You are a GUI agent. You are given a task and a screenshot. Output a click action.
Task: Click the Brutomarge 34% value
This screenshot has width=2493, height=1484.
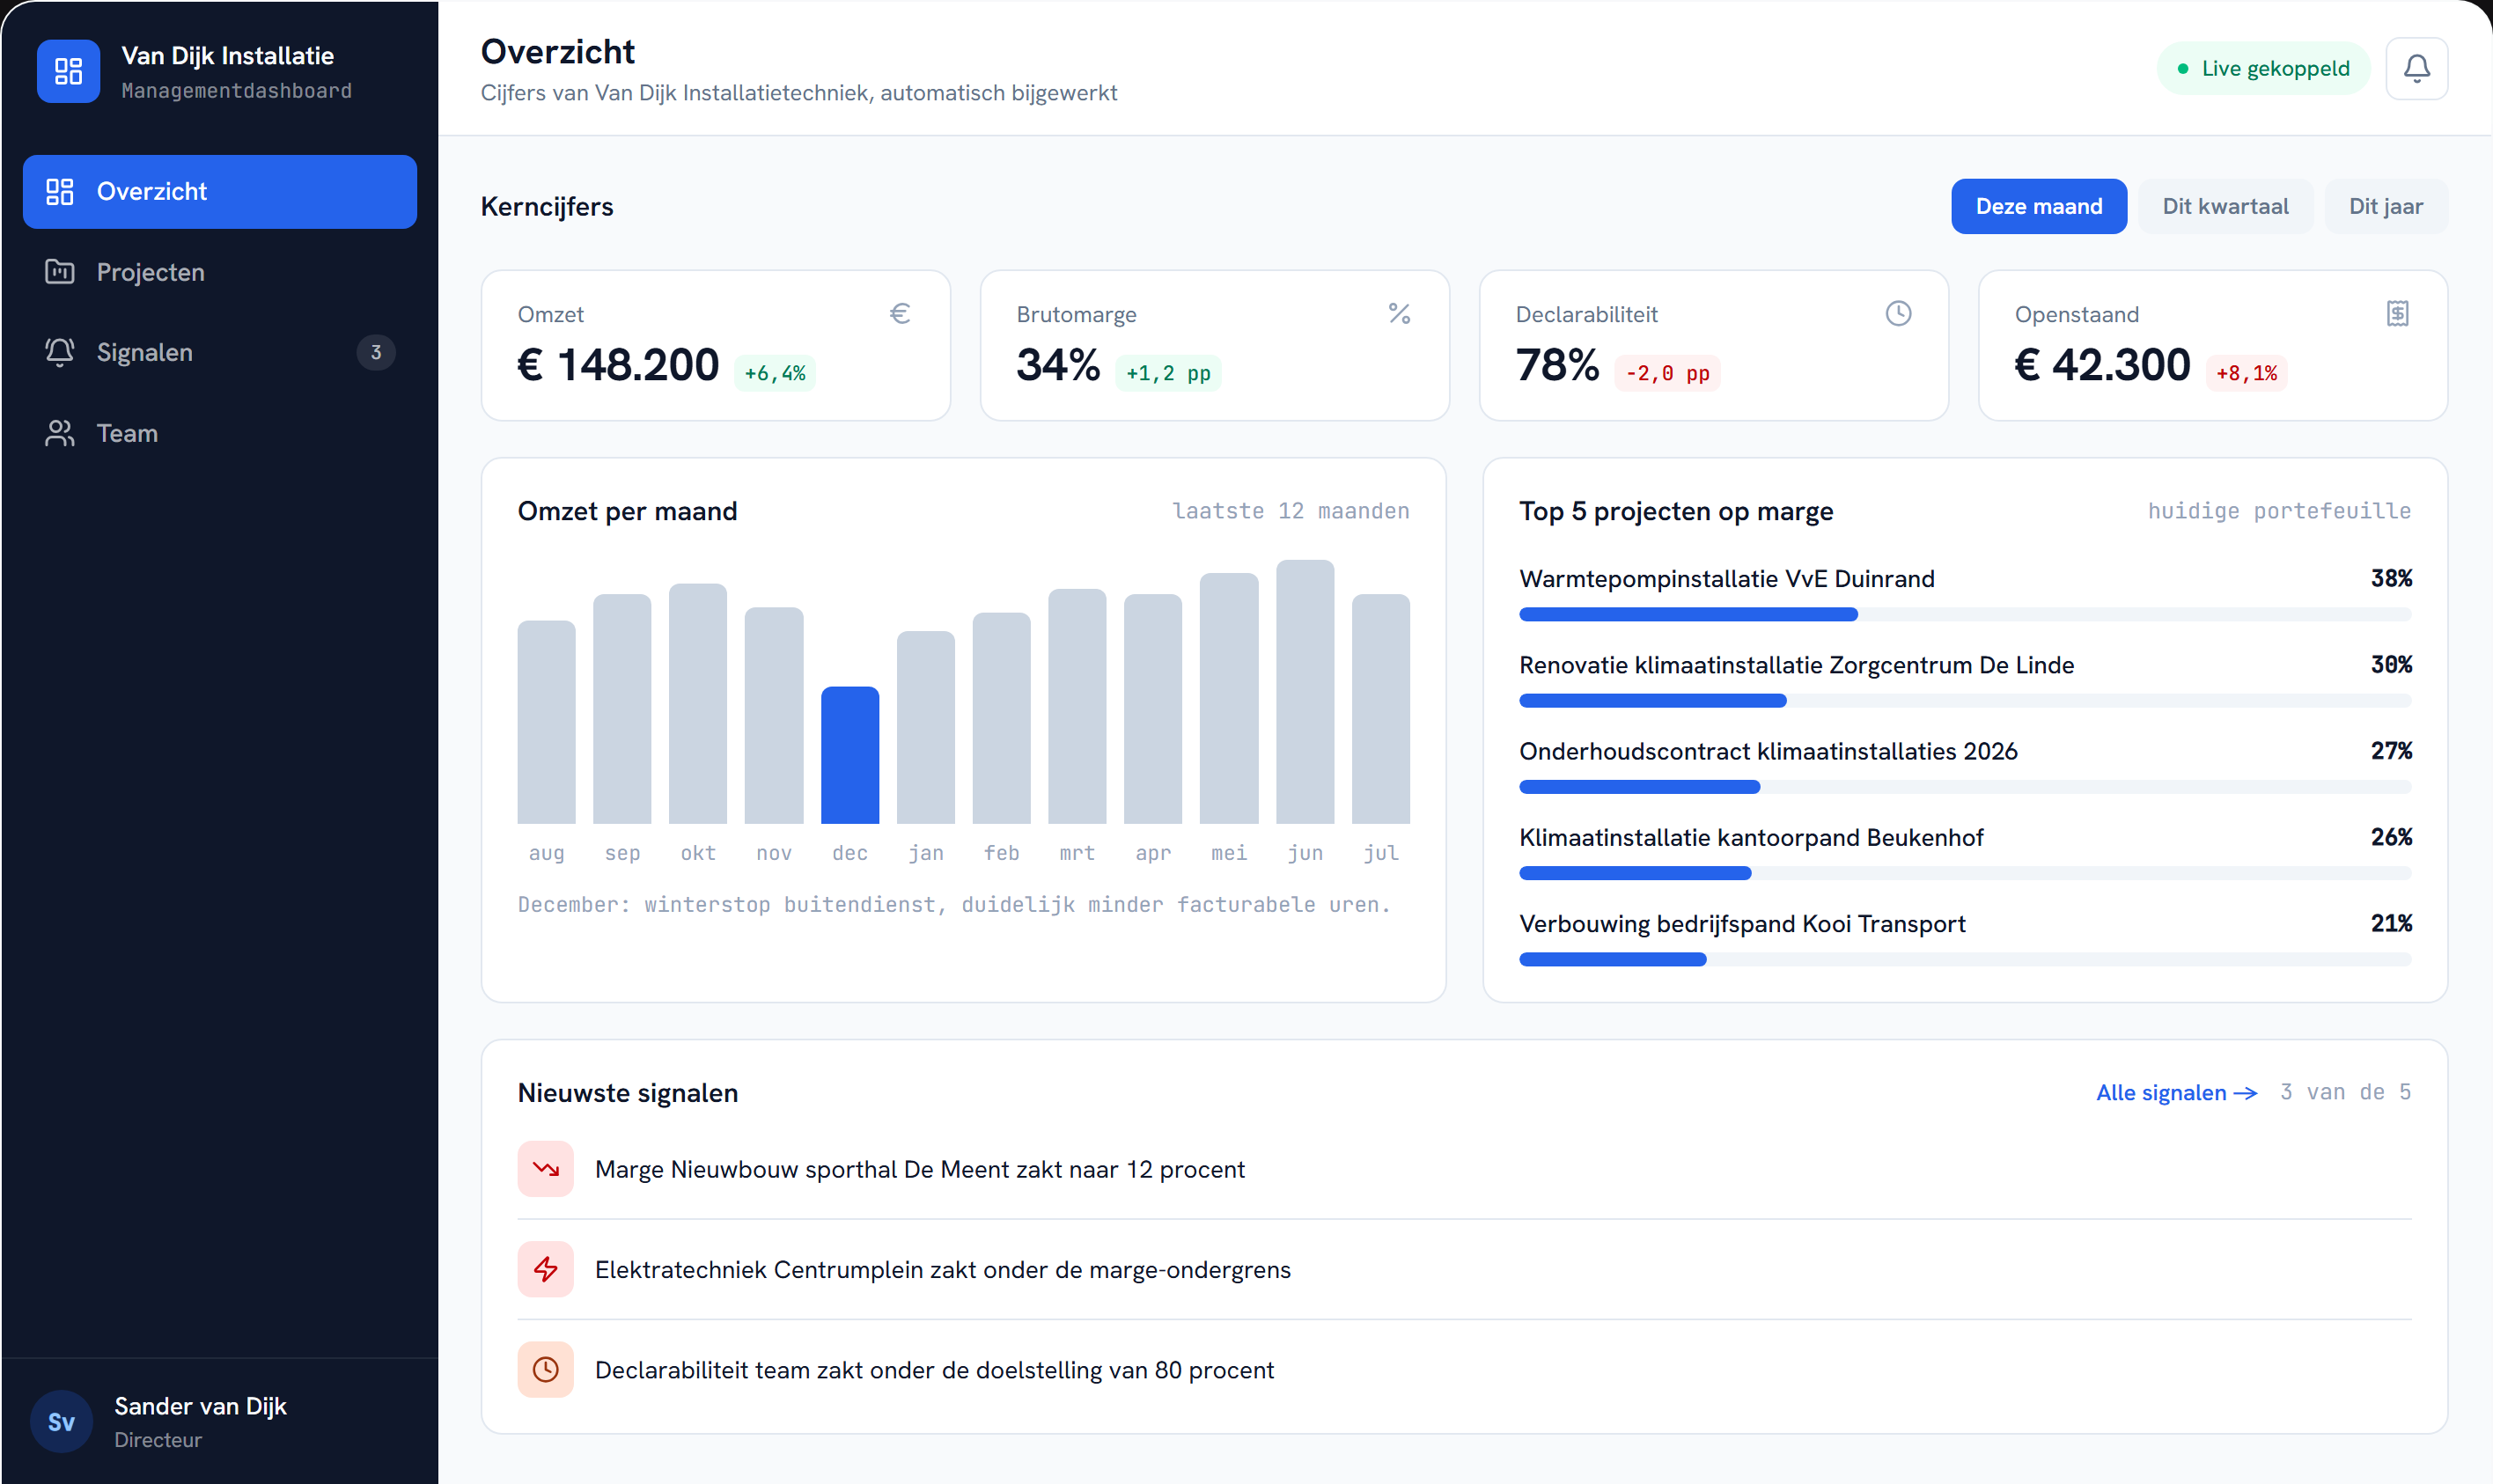[x=1058, y=365]
